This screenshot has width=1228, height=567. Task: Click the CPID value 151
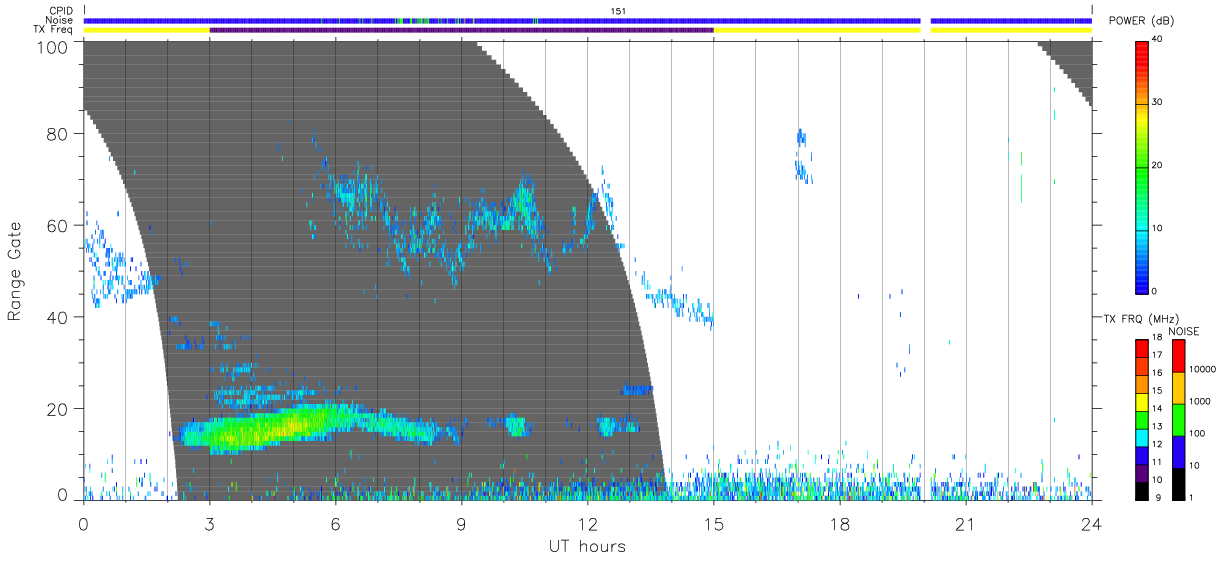point(620,11)
